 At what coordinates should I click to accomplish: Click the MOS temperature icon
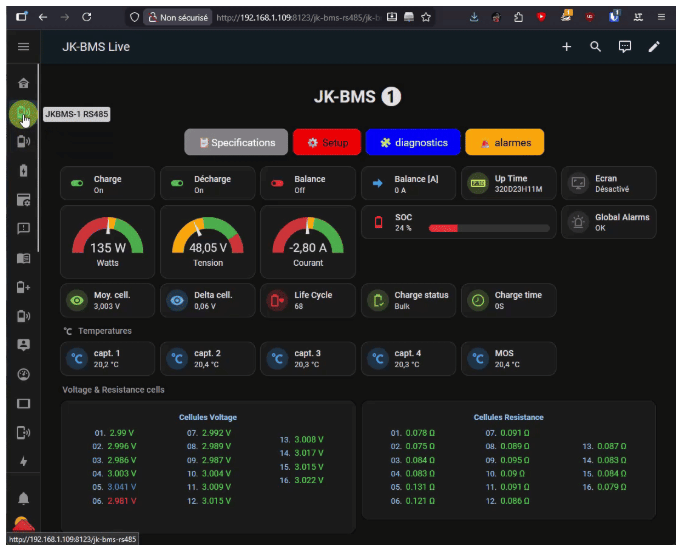pyautogui.click(x=478, y=358)
